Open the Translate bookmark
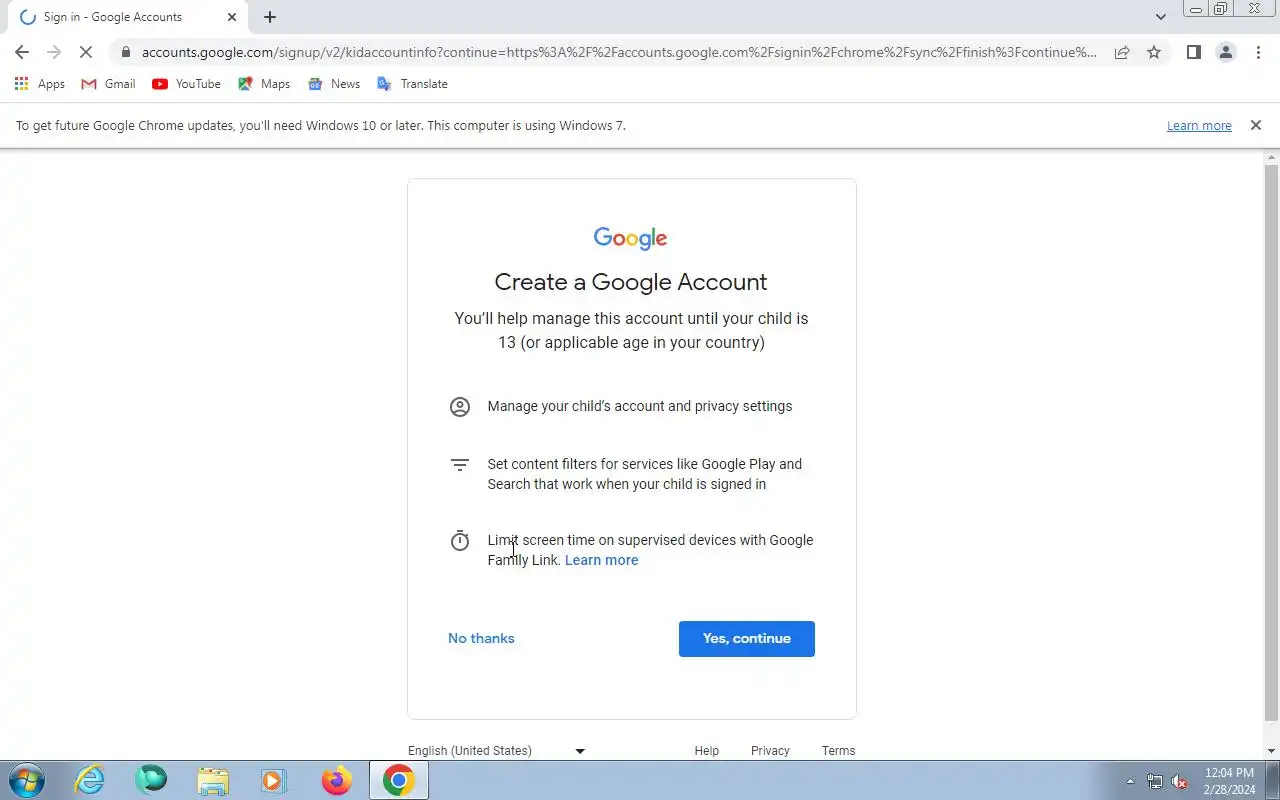Screen dimensions: 1280x800 pos(412,84)
